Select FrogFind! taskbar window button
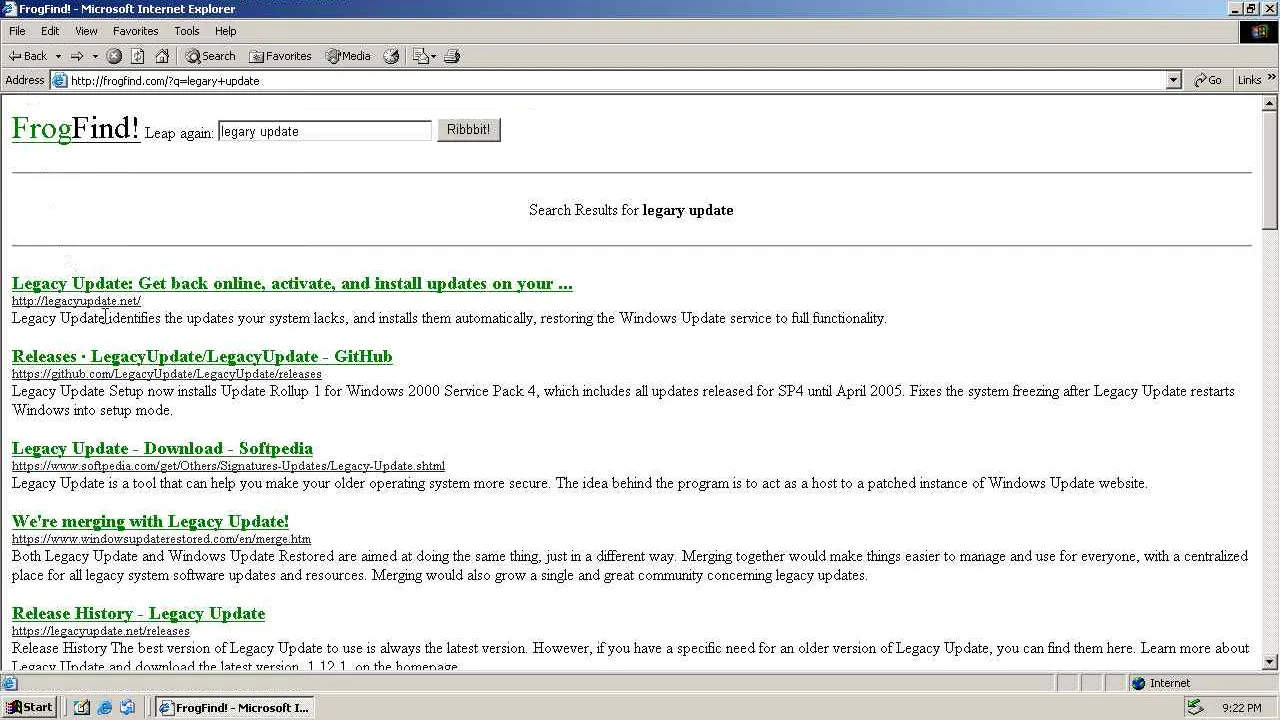The image size is (1280, 720). coord(234,707)
